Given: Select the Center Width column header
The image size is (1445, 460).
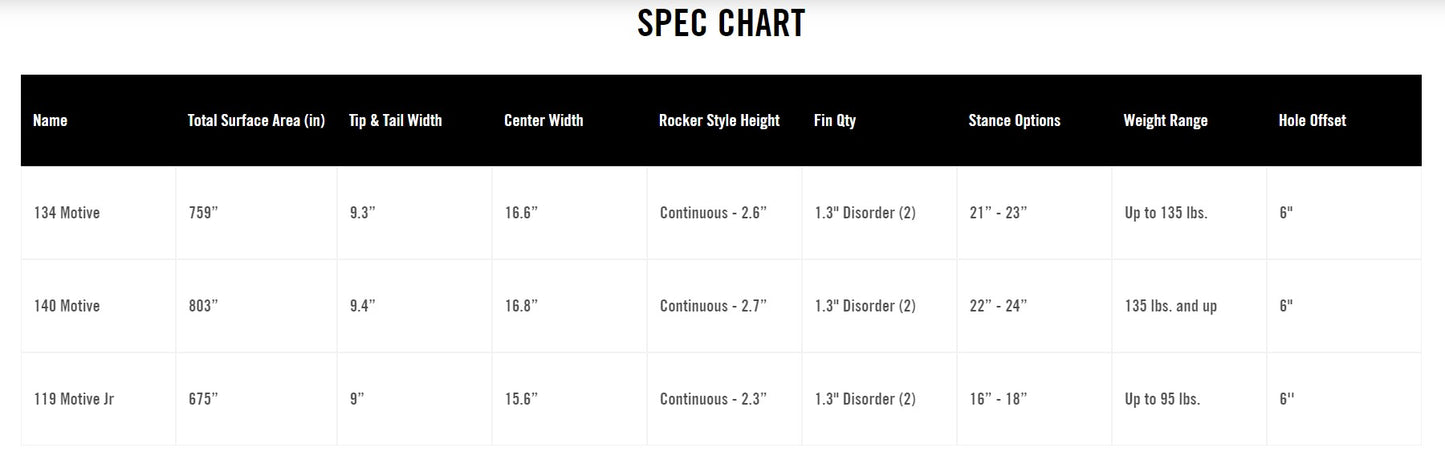Looking at the screenshot, I should coord(543,120).
